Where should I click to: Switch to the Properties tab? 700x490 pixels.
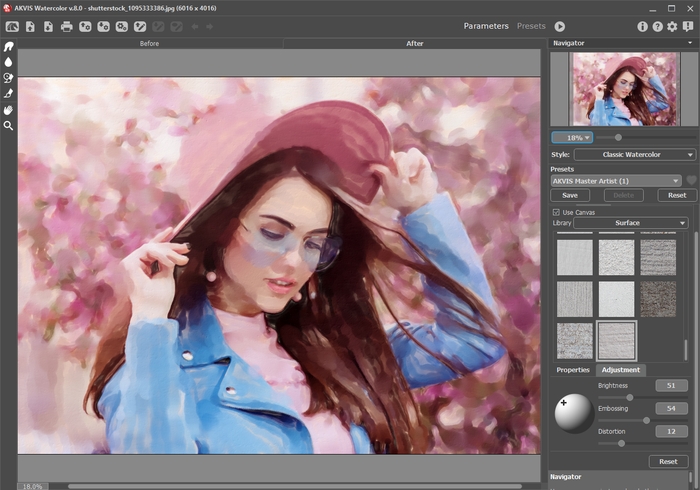573,370
